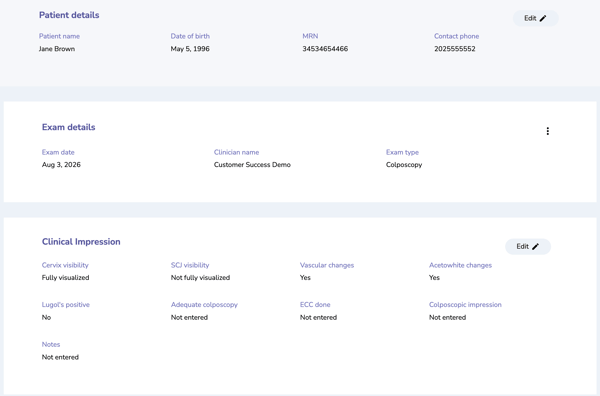Click the Lugol's positive label
600x396 pixels.
coord(65,305)
